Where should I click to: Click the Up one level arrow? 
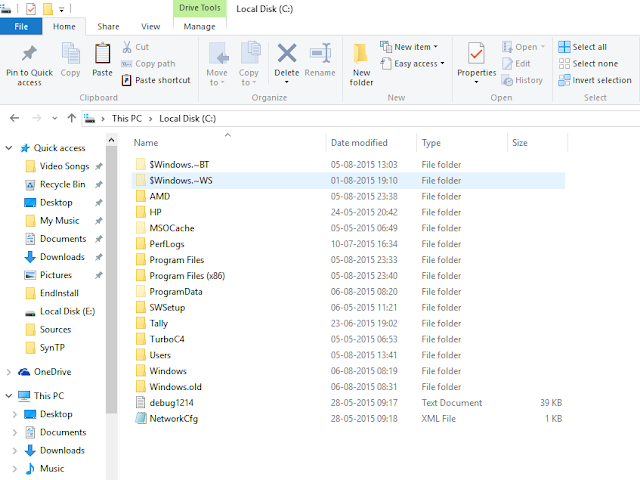[72, 118]
